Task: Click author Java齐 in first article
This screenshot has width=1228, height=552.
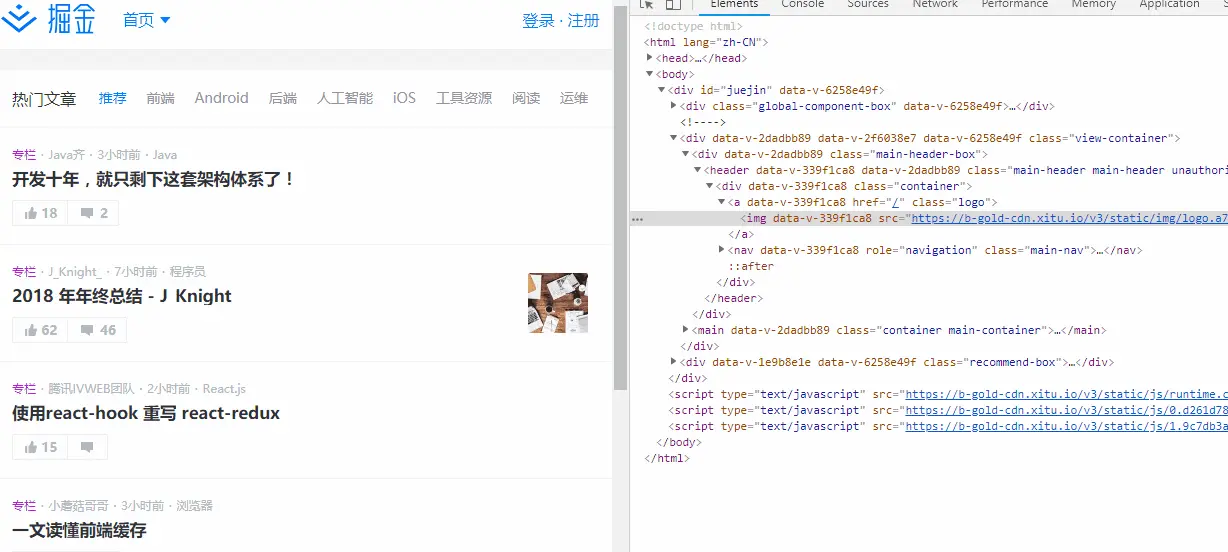Action: tap(67, 155)
